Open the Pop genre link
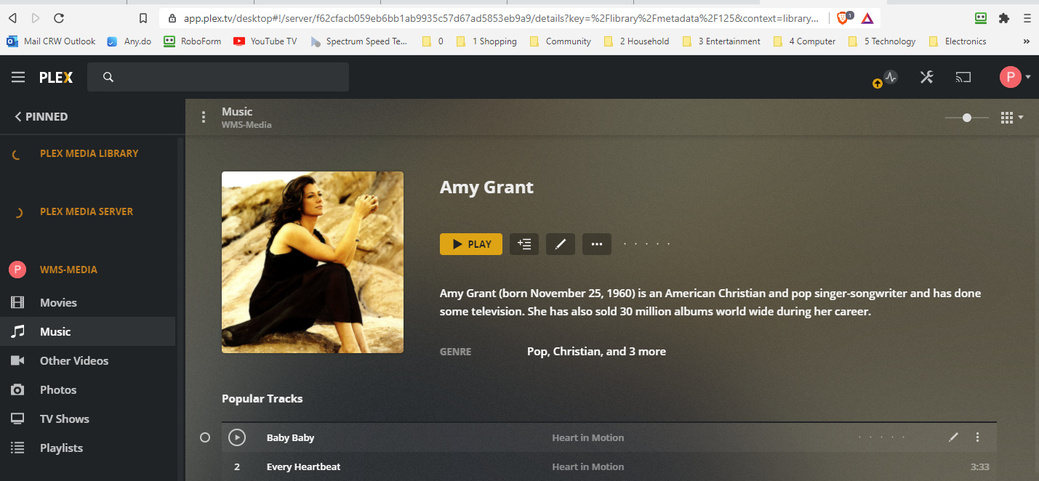This screenshot has width=1039, height=481. 537,352
